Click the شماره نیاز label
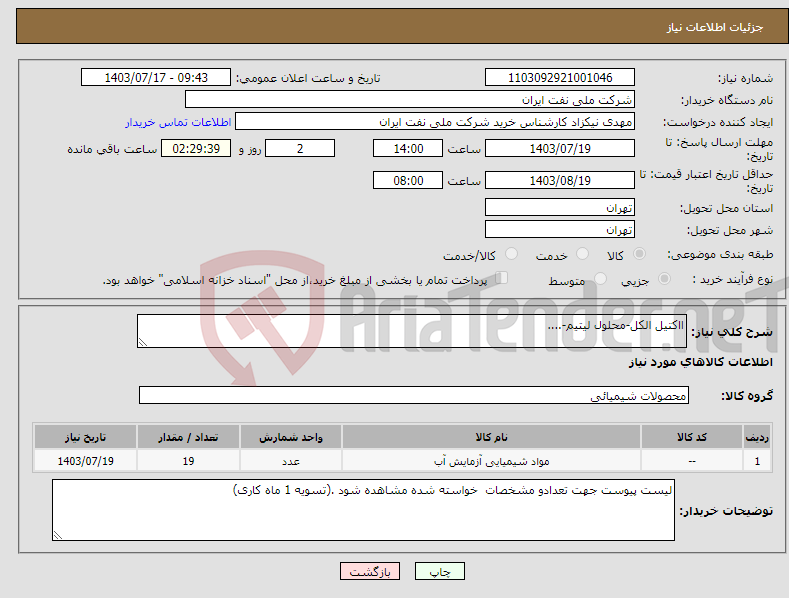This screenshot has width=789, height=598. pyautogui.click(x=745, y=79)
